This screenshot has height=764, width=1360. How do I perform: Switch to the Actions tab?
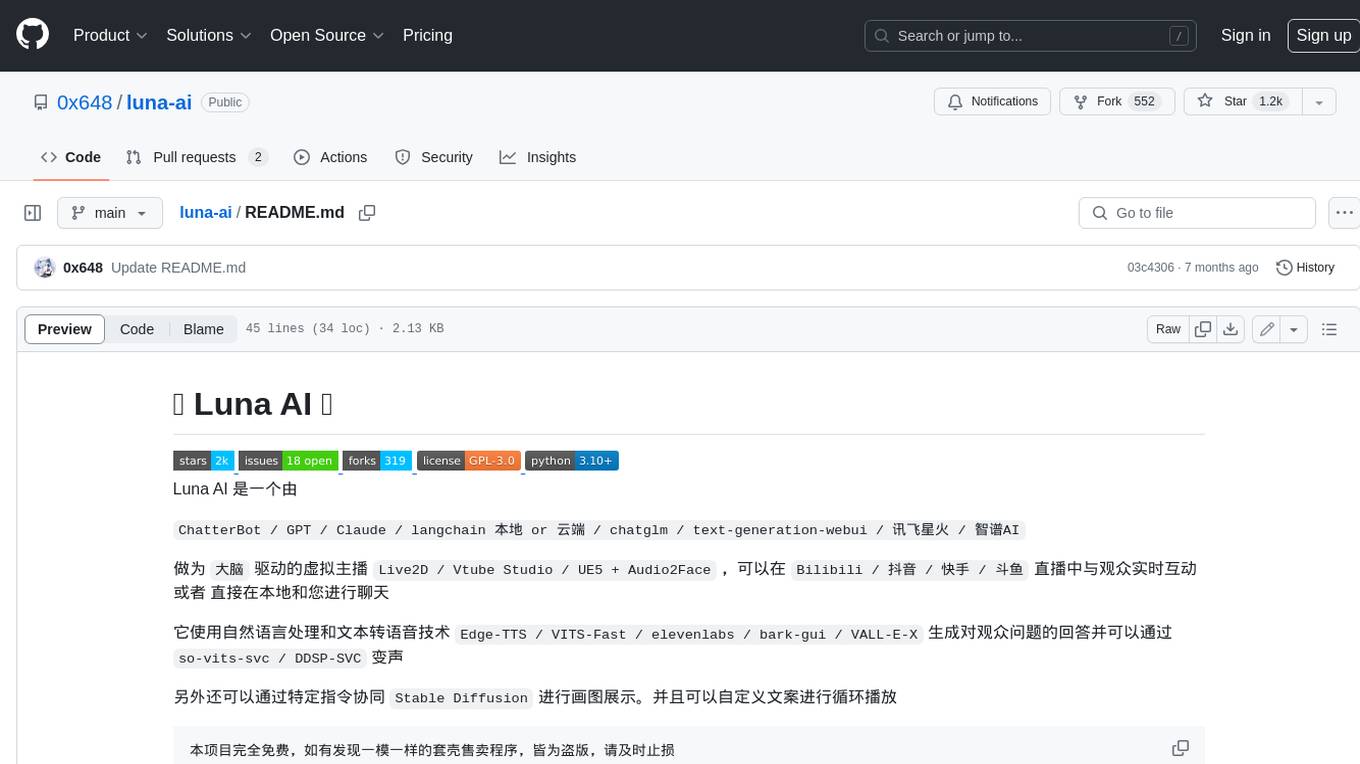coord(330,157)
